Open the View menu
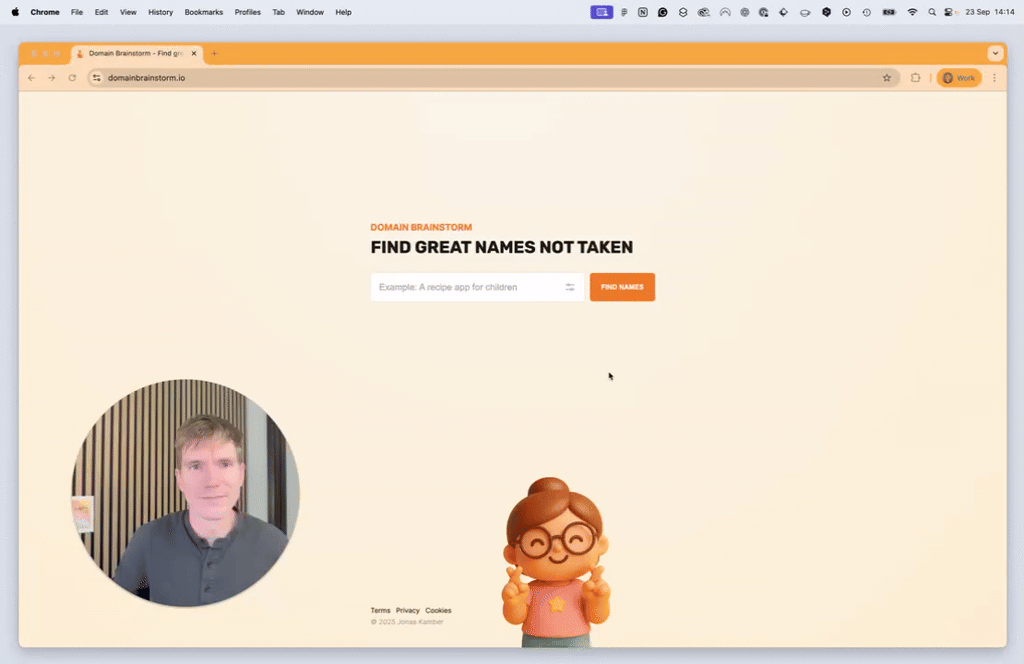The height and width of the screenshot is (664, 1024). (128, 12)
